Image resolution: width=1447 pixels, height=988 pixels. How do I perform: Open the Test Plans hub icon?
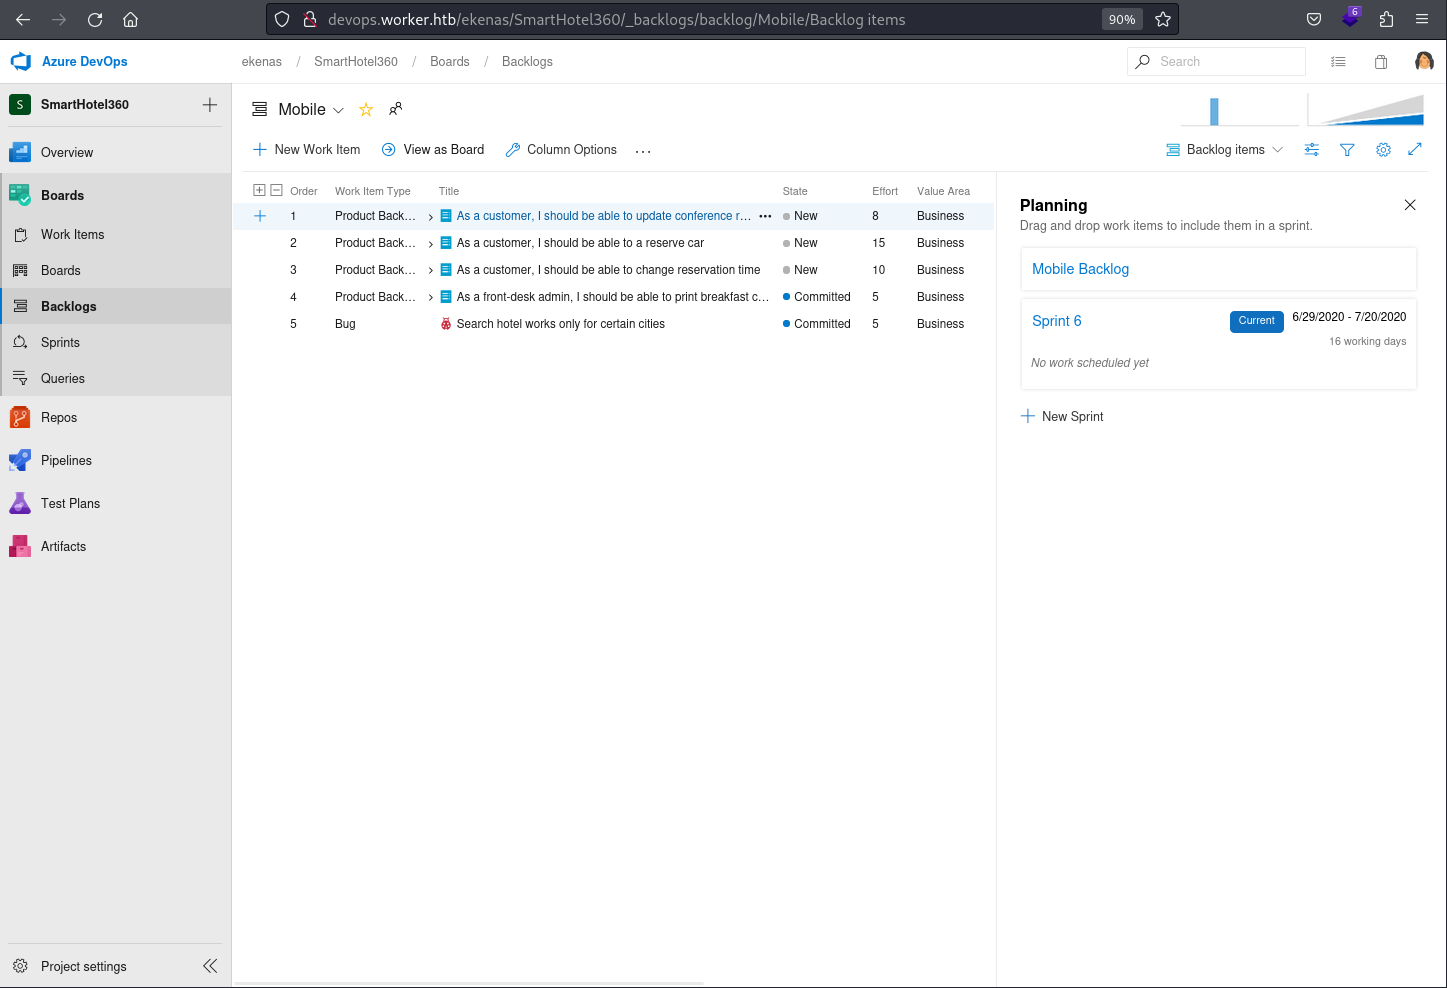[20, 503]
